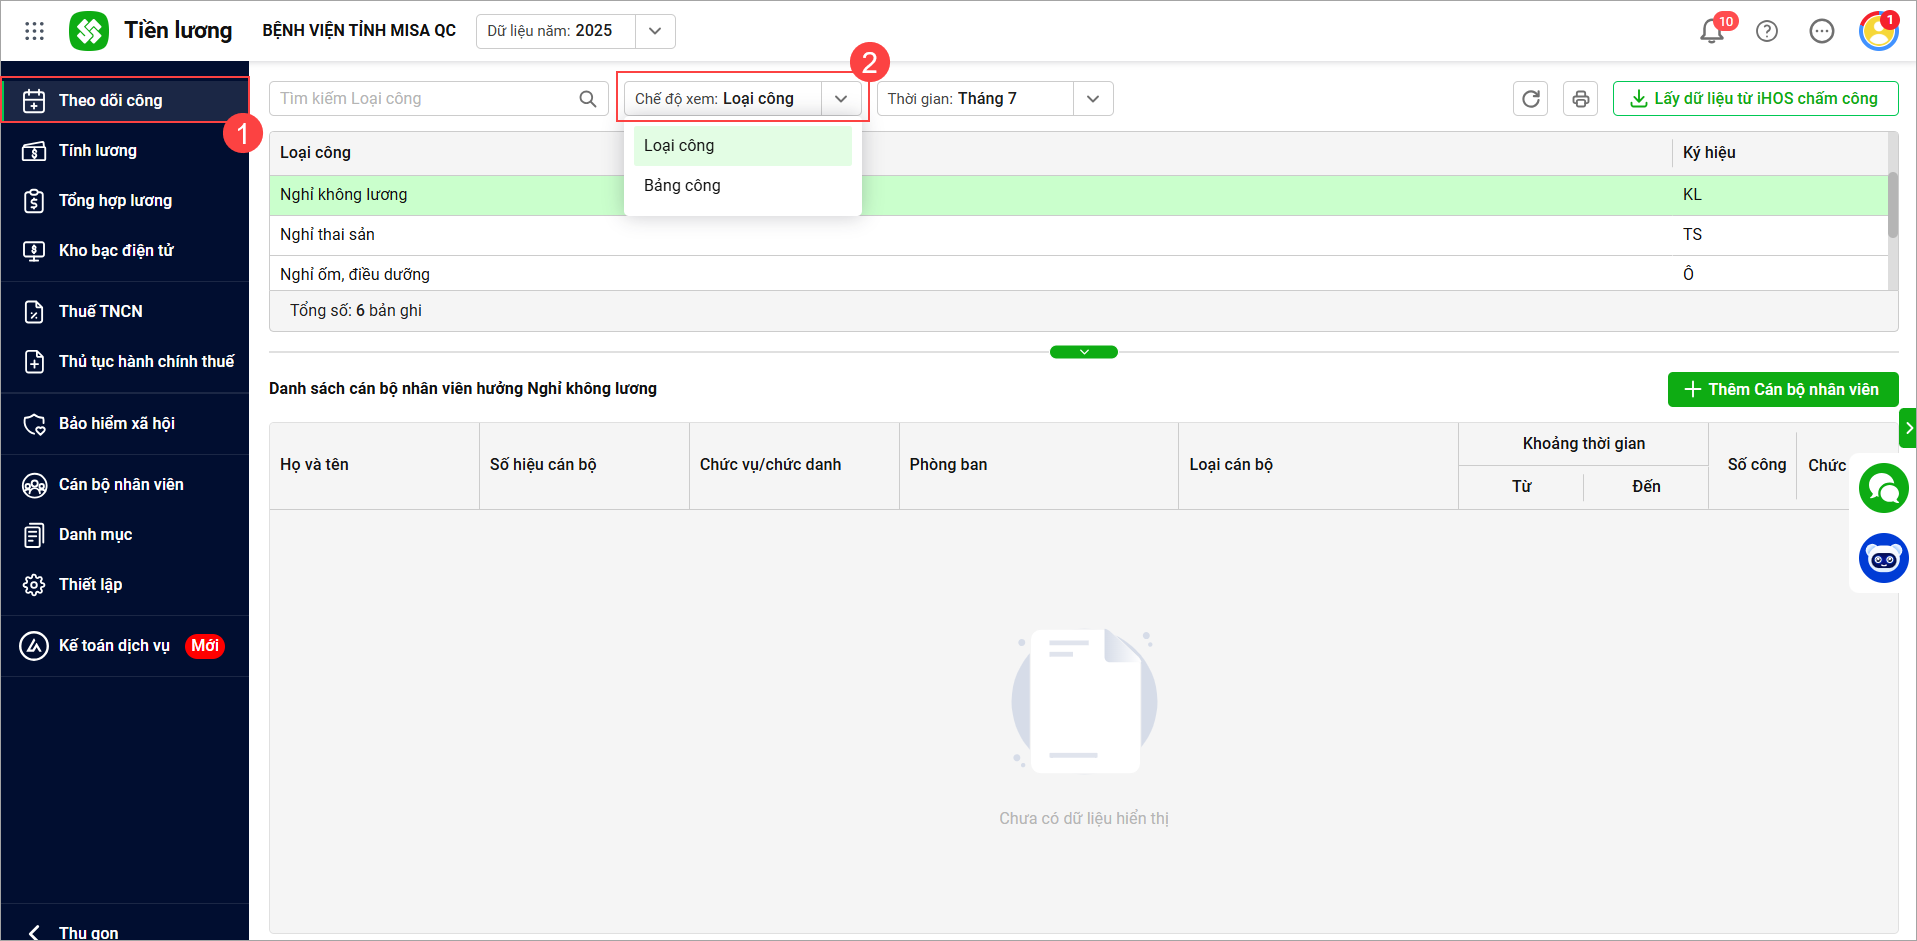Click the Bảo hiểm xã hội icon
Image resolution: width=1917 pixels, height=941 pixels.
click(34, 424)
